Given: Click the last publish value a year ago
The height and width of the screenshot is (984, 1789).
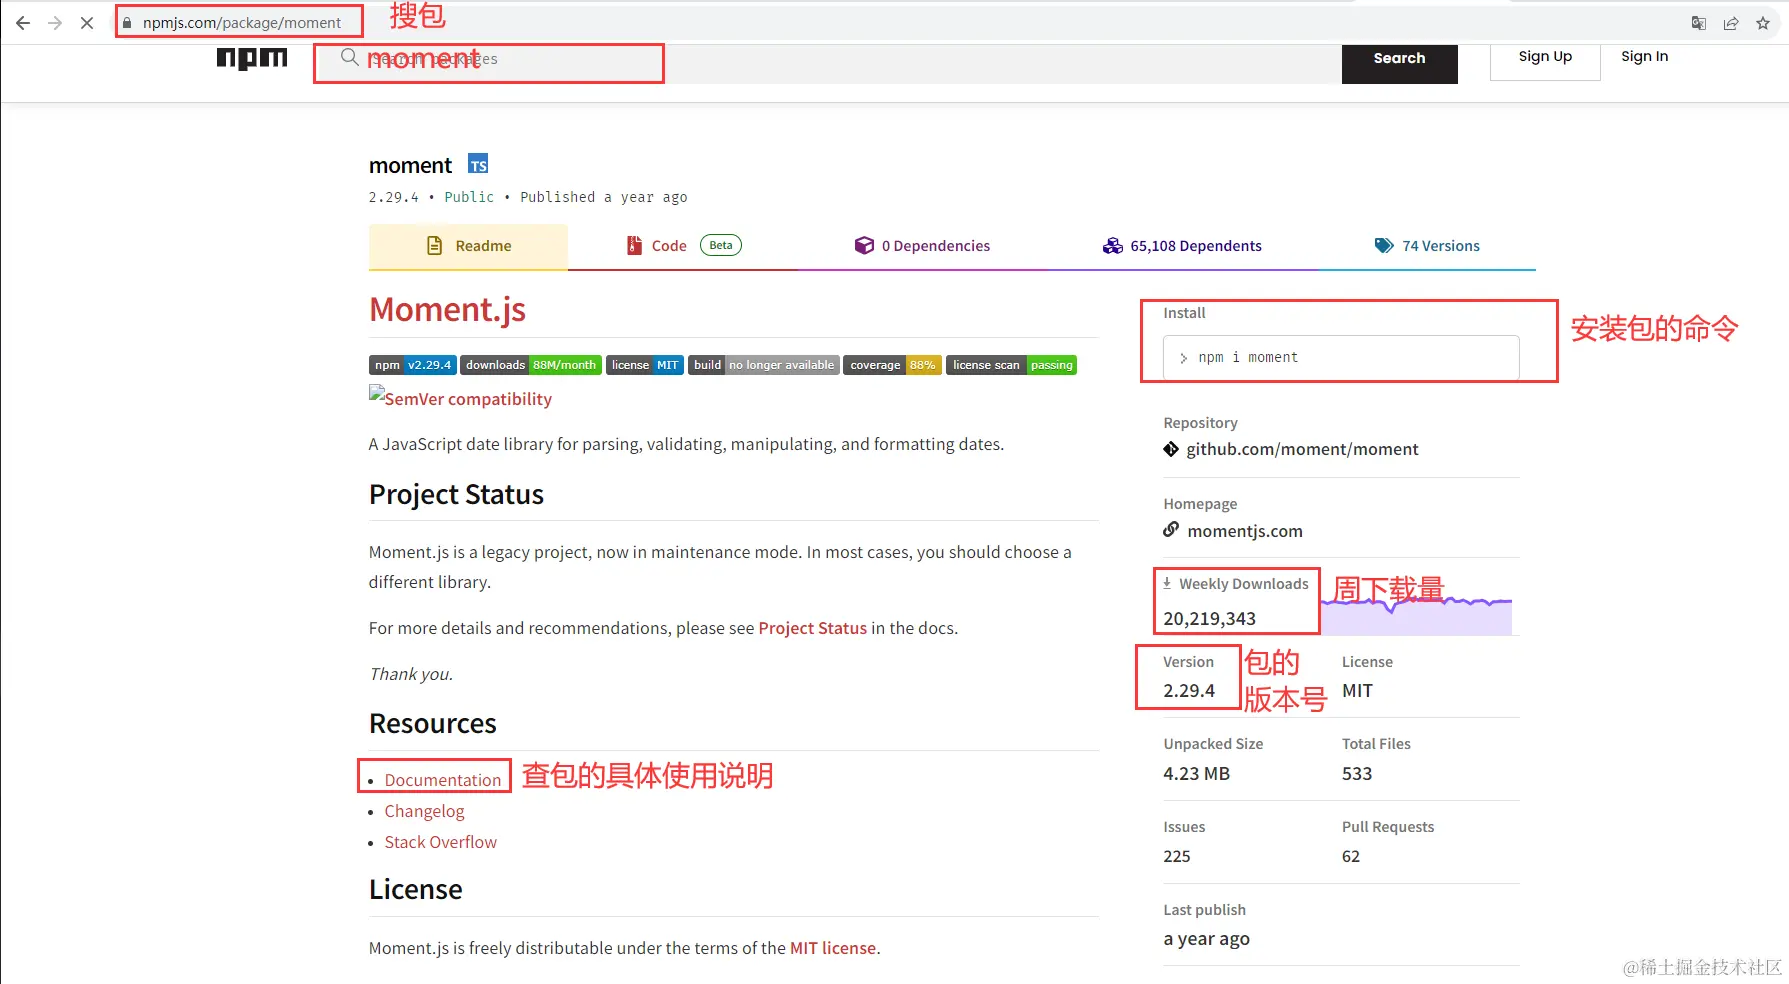Looking at the screenshot, I should [1206, 939].
